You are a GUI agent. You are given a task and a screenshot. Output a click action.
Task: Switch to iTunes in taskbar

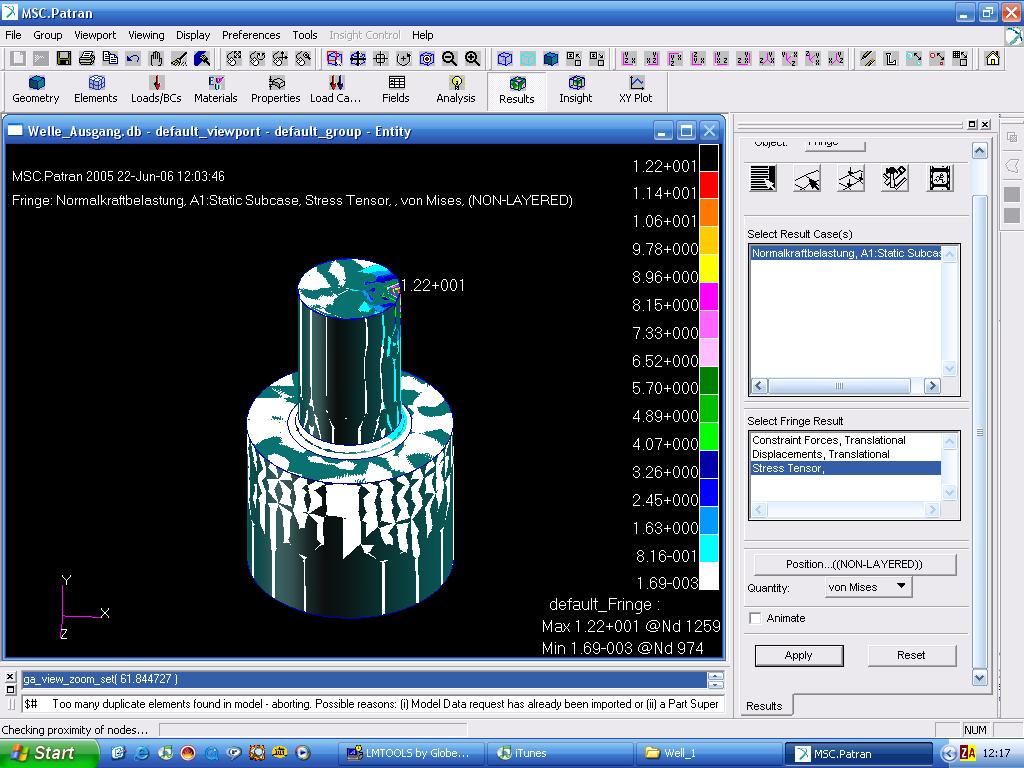(560, 753)
